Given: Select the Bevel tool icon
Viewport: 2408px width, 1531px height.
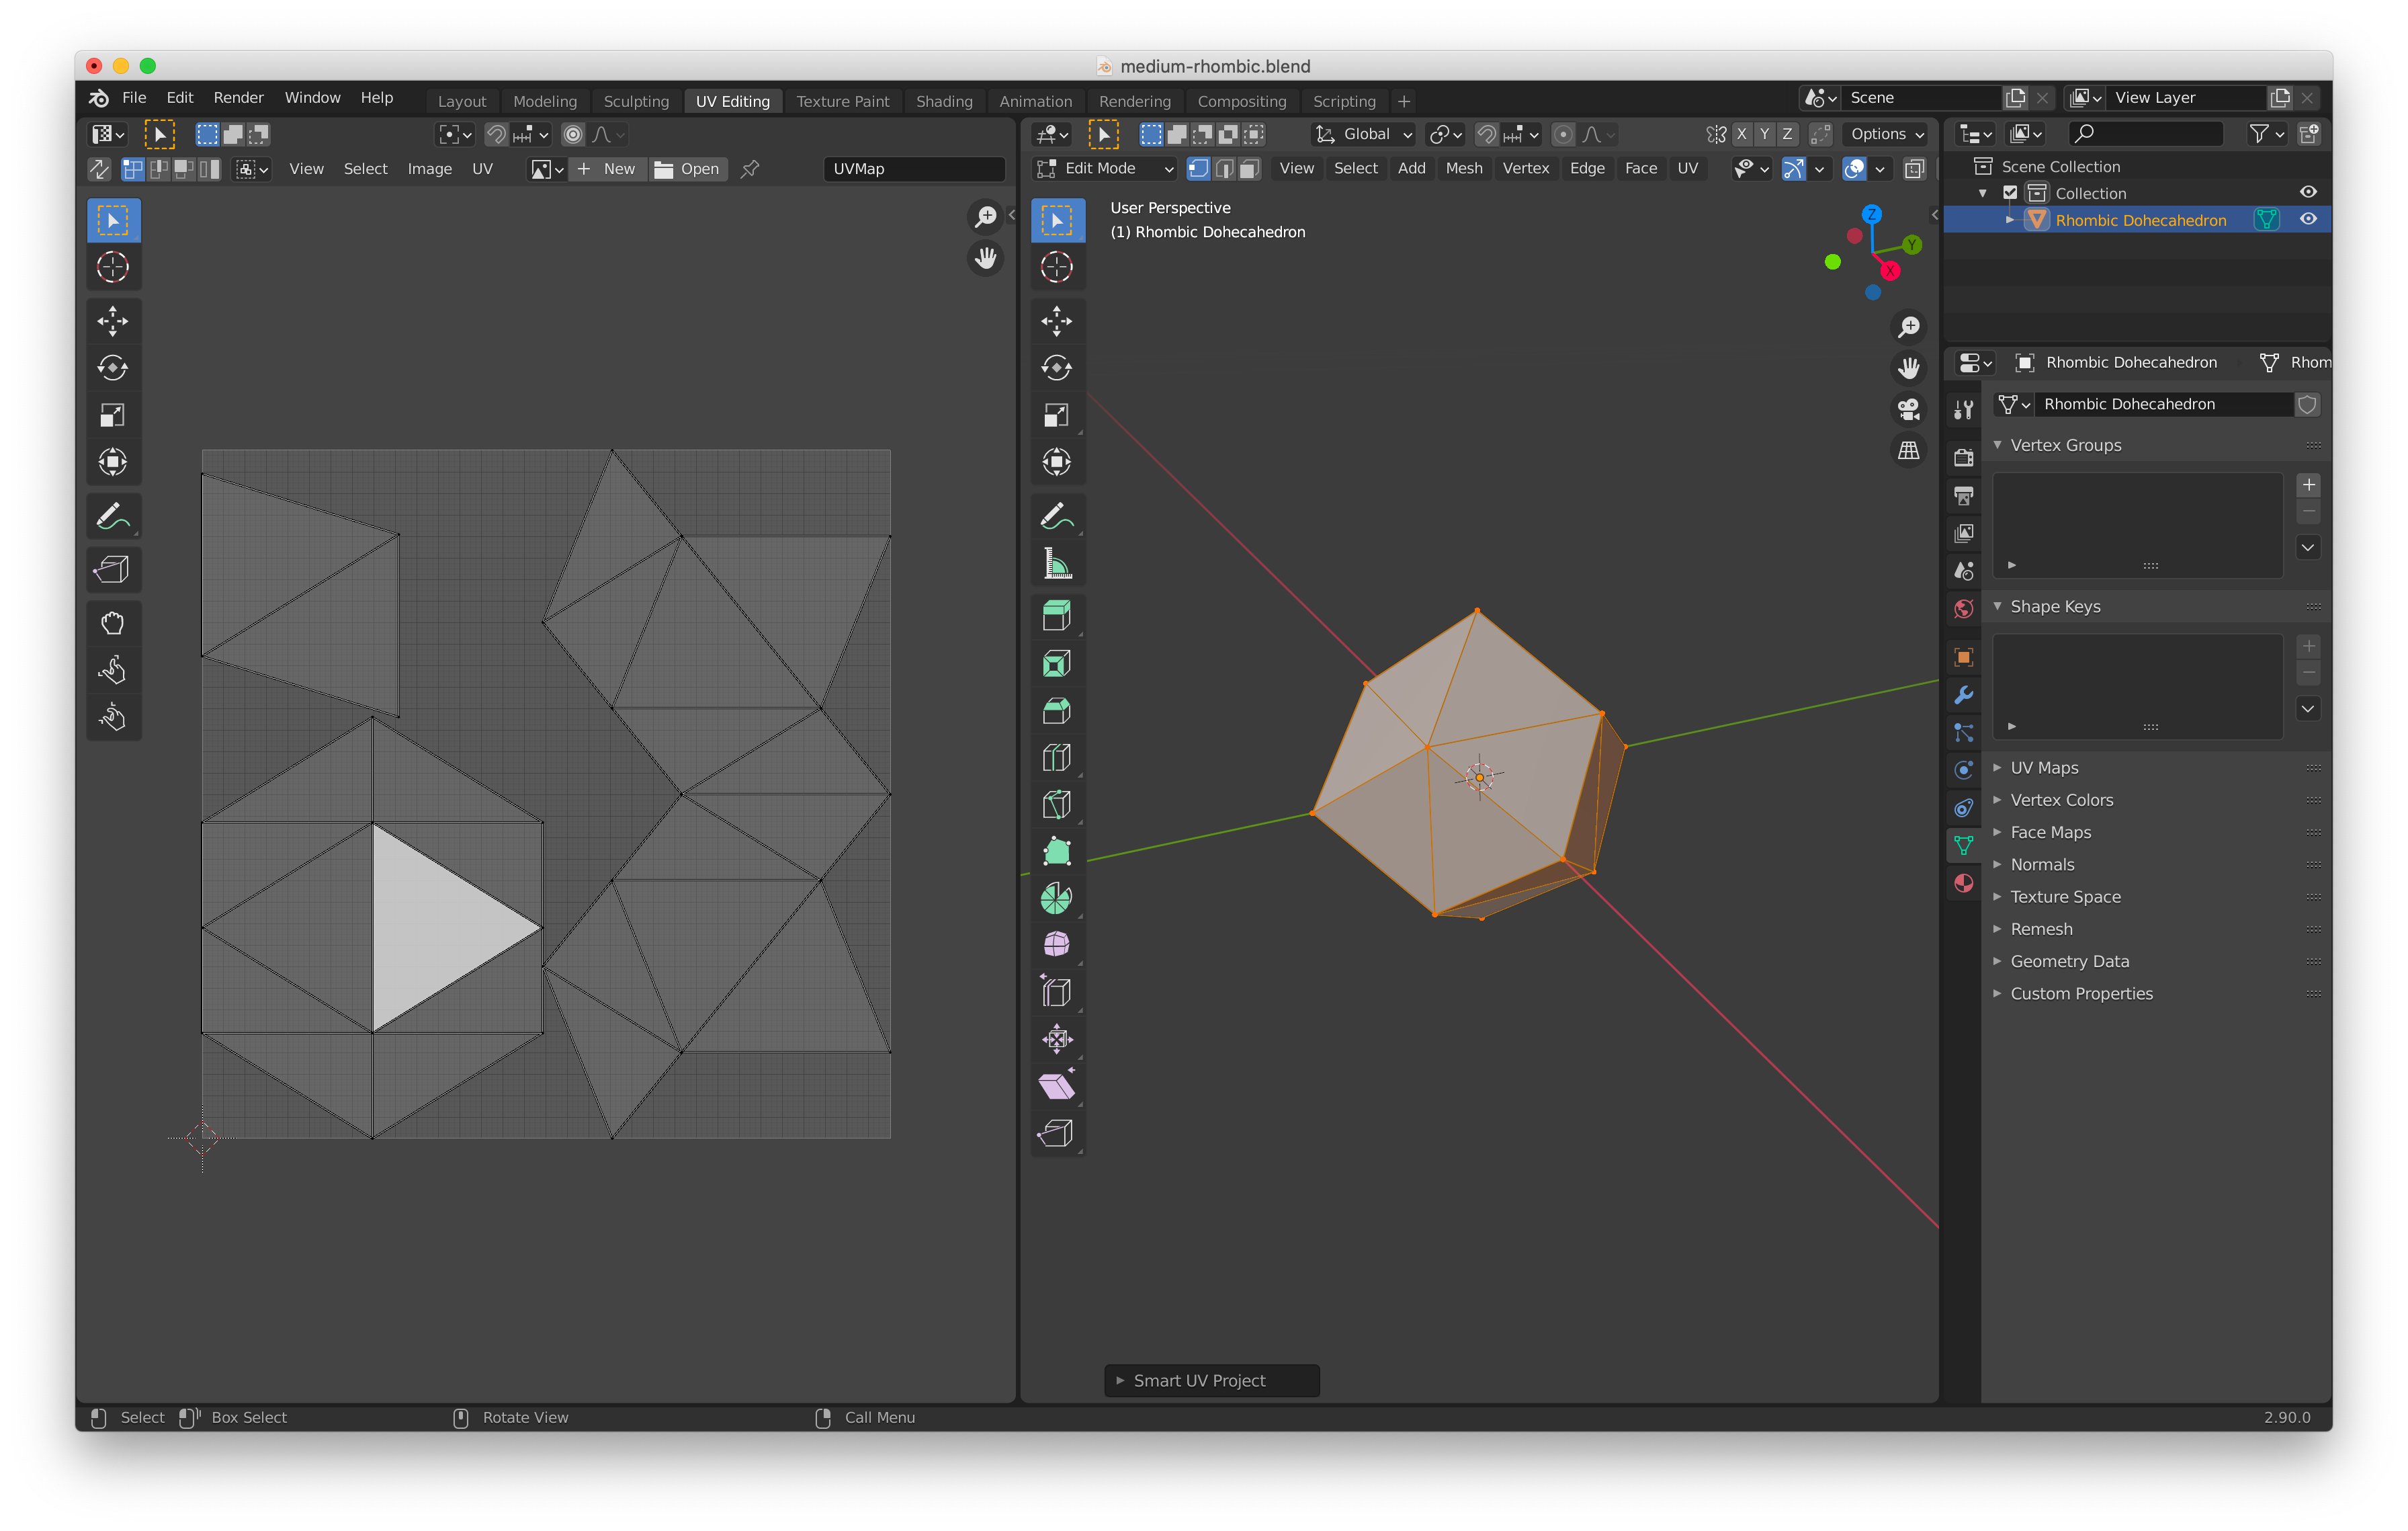Looking at the screenshot, I should (x=1056, y=710).
